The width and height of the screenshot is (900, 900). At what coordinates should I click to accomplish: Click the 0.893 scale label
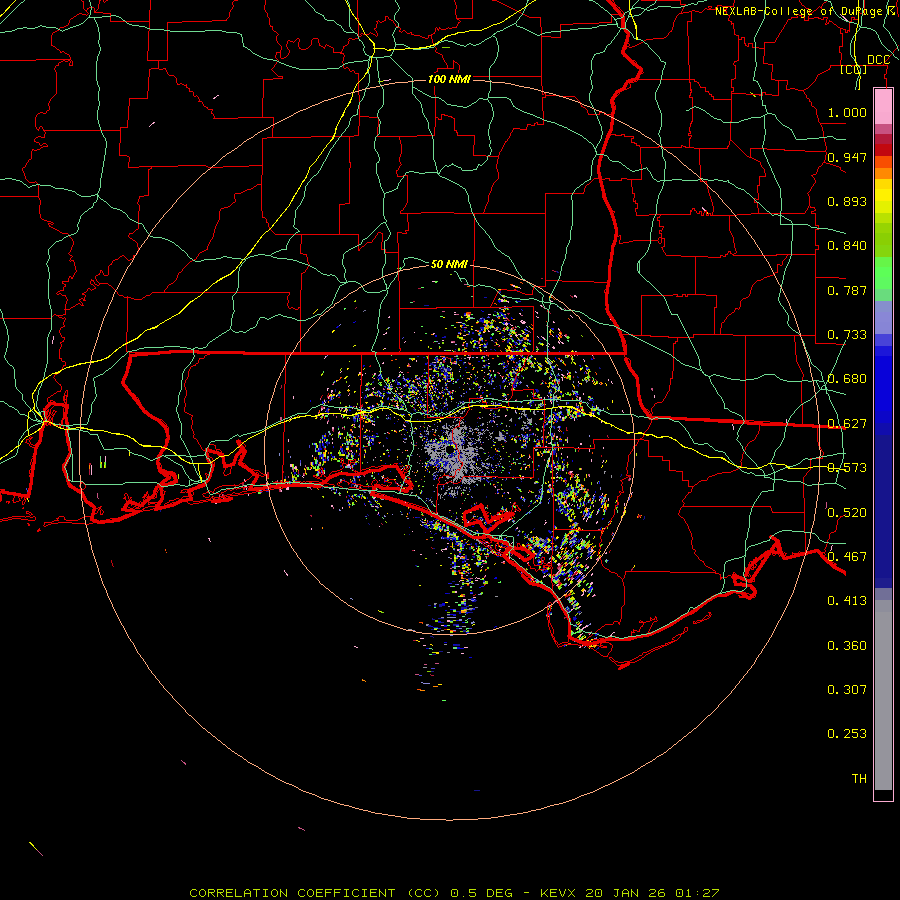coord(847,201)
